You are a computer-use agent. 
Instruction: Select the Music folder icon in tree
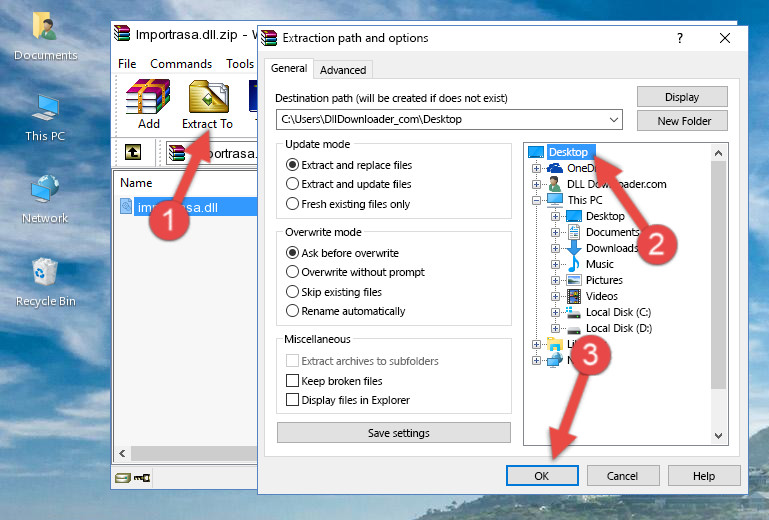[x=574, y=264]
